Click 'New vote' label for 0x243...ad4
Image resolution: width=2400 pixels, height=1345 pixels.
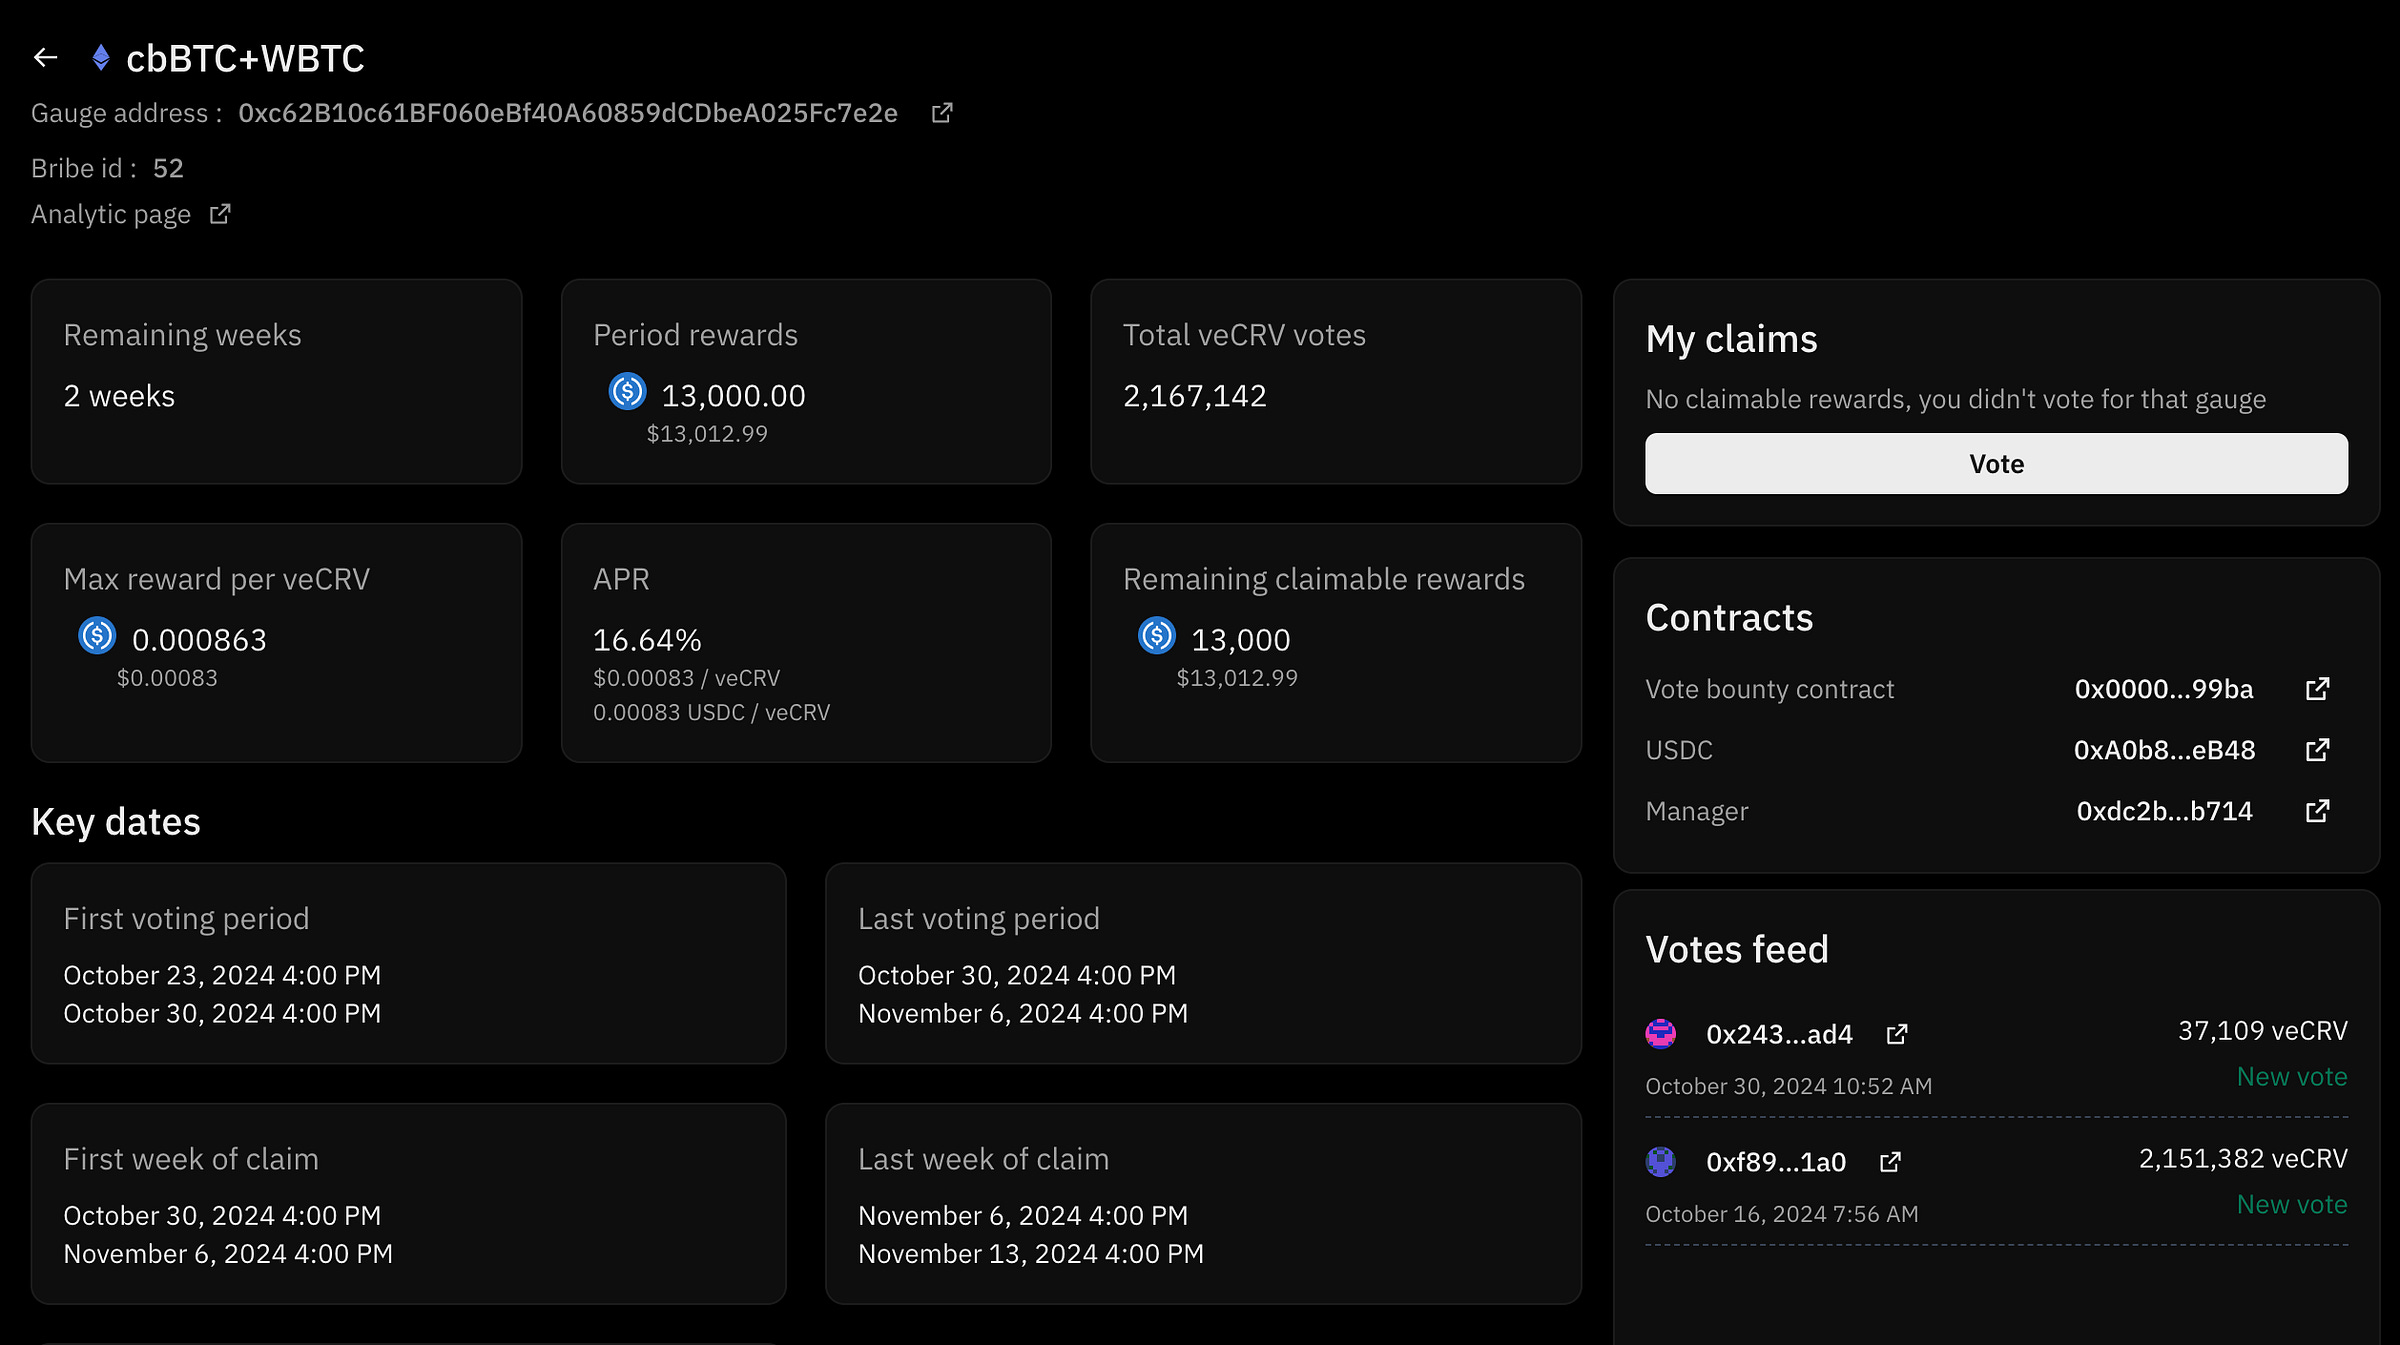2292,1076
